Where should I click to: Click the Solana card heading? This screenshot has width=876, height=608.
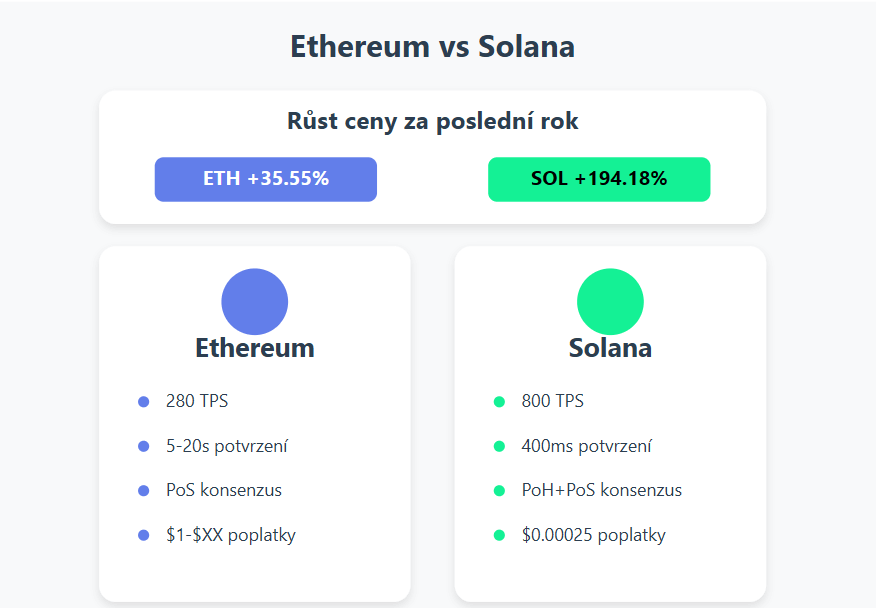(610, 348)
